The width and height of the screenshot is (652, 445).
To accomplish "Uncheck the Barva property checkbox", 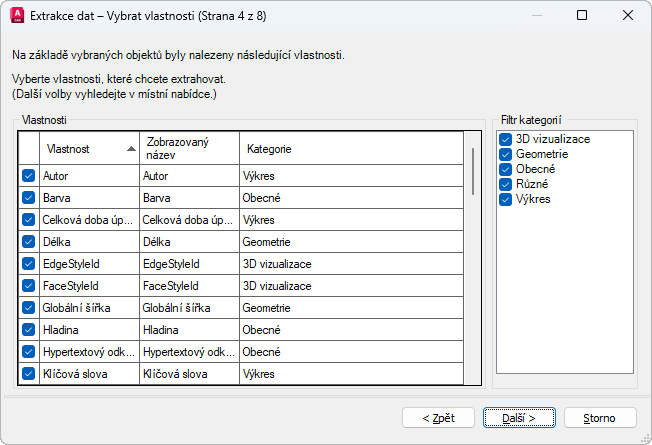I will pos(28,197).
